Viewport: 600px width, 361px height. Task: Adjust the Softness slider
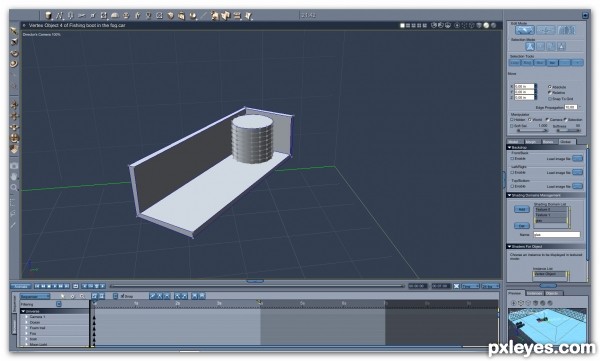[x=568, y=131]
